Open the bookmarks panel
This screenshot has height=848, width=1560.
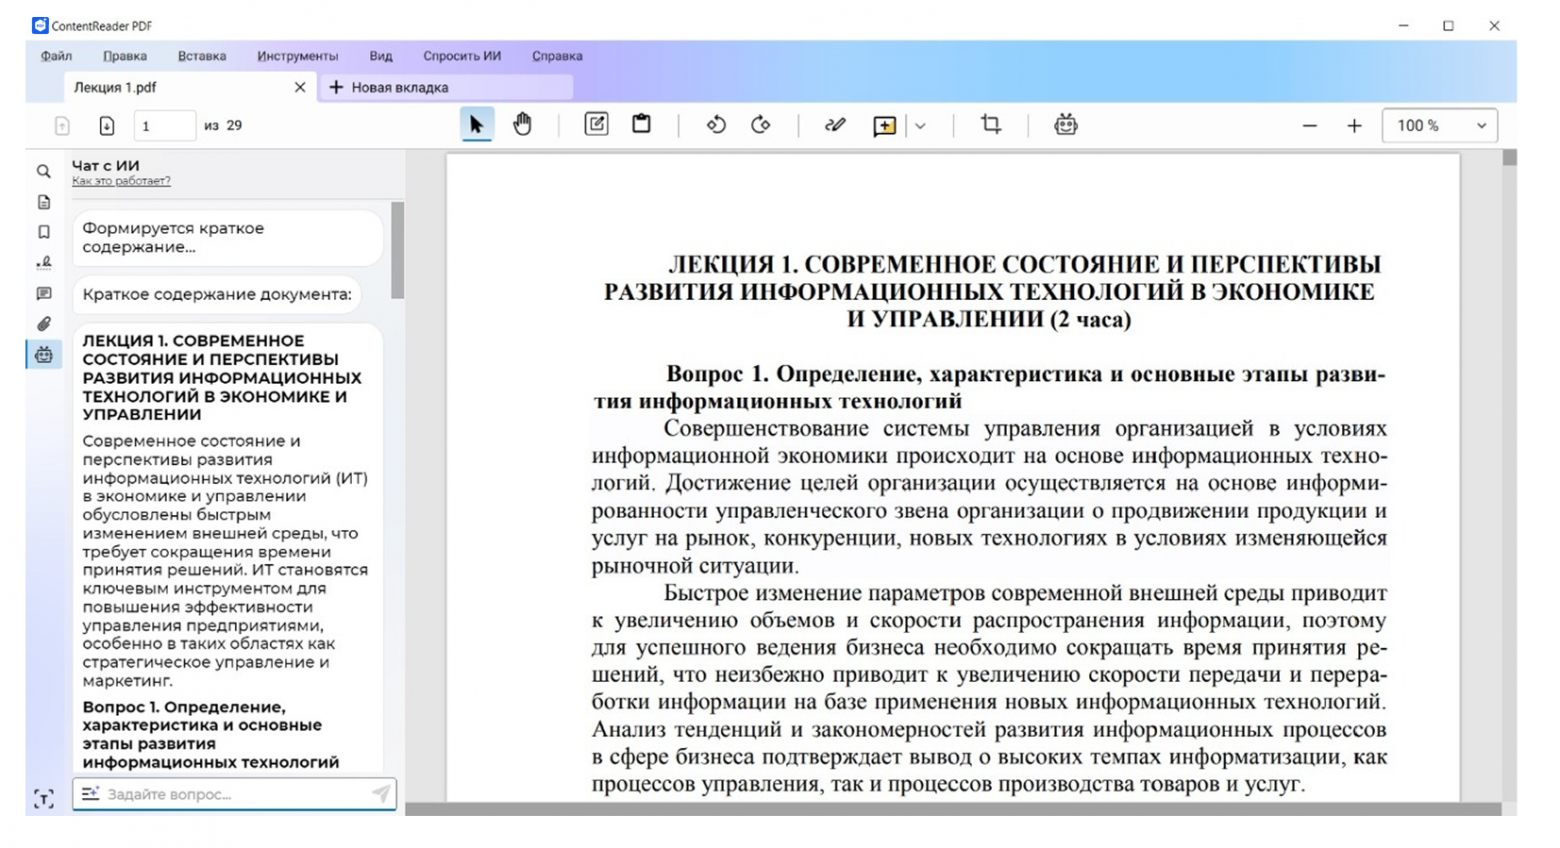point(44,231)
